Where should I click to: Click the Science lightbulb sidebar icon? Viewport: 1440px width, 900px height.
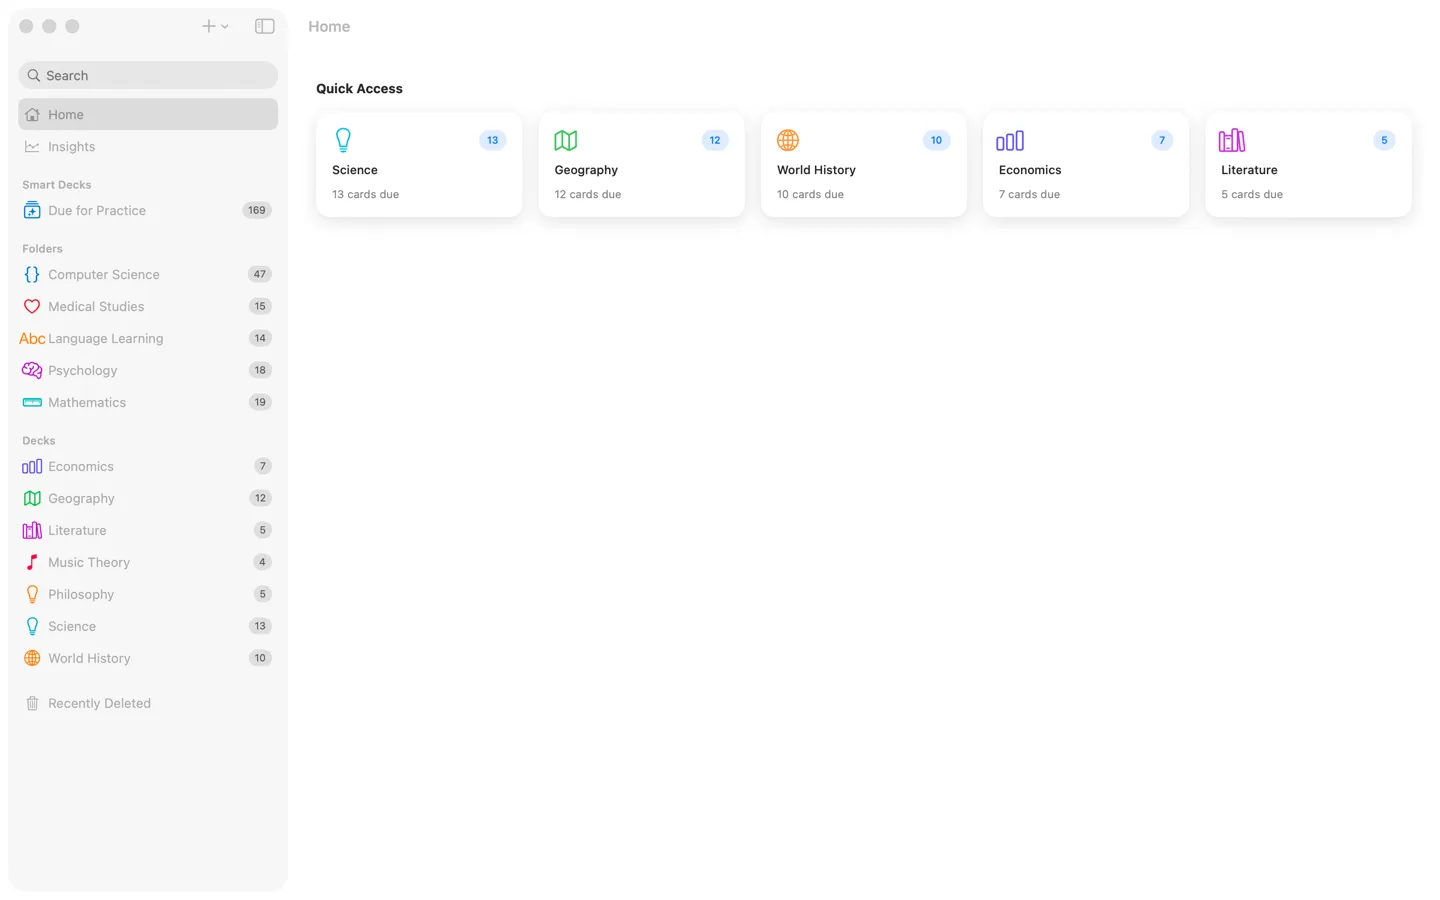pos(32,626)
